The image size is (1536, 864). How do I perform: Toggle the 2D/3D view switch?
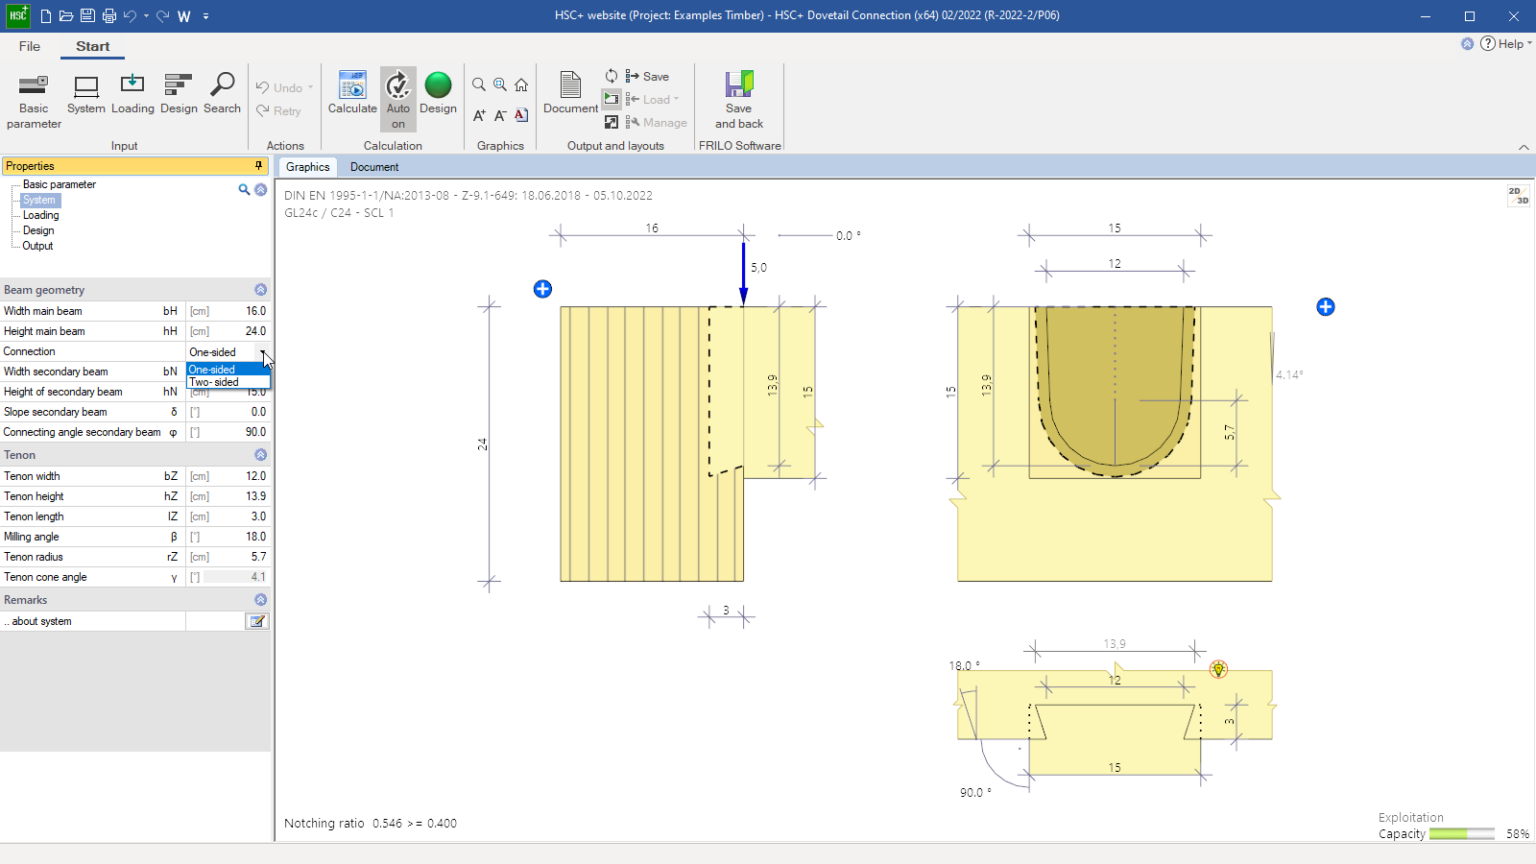point(1518,195)
